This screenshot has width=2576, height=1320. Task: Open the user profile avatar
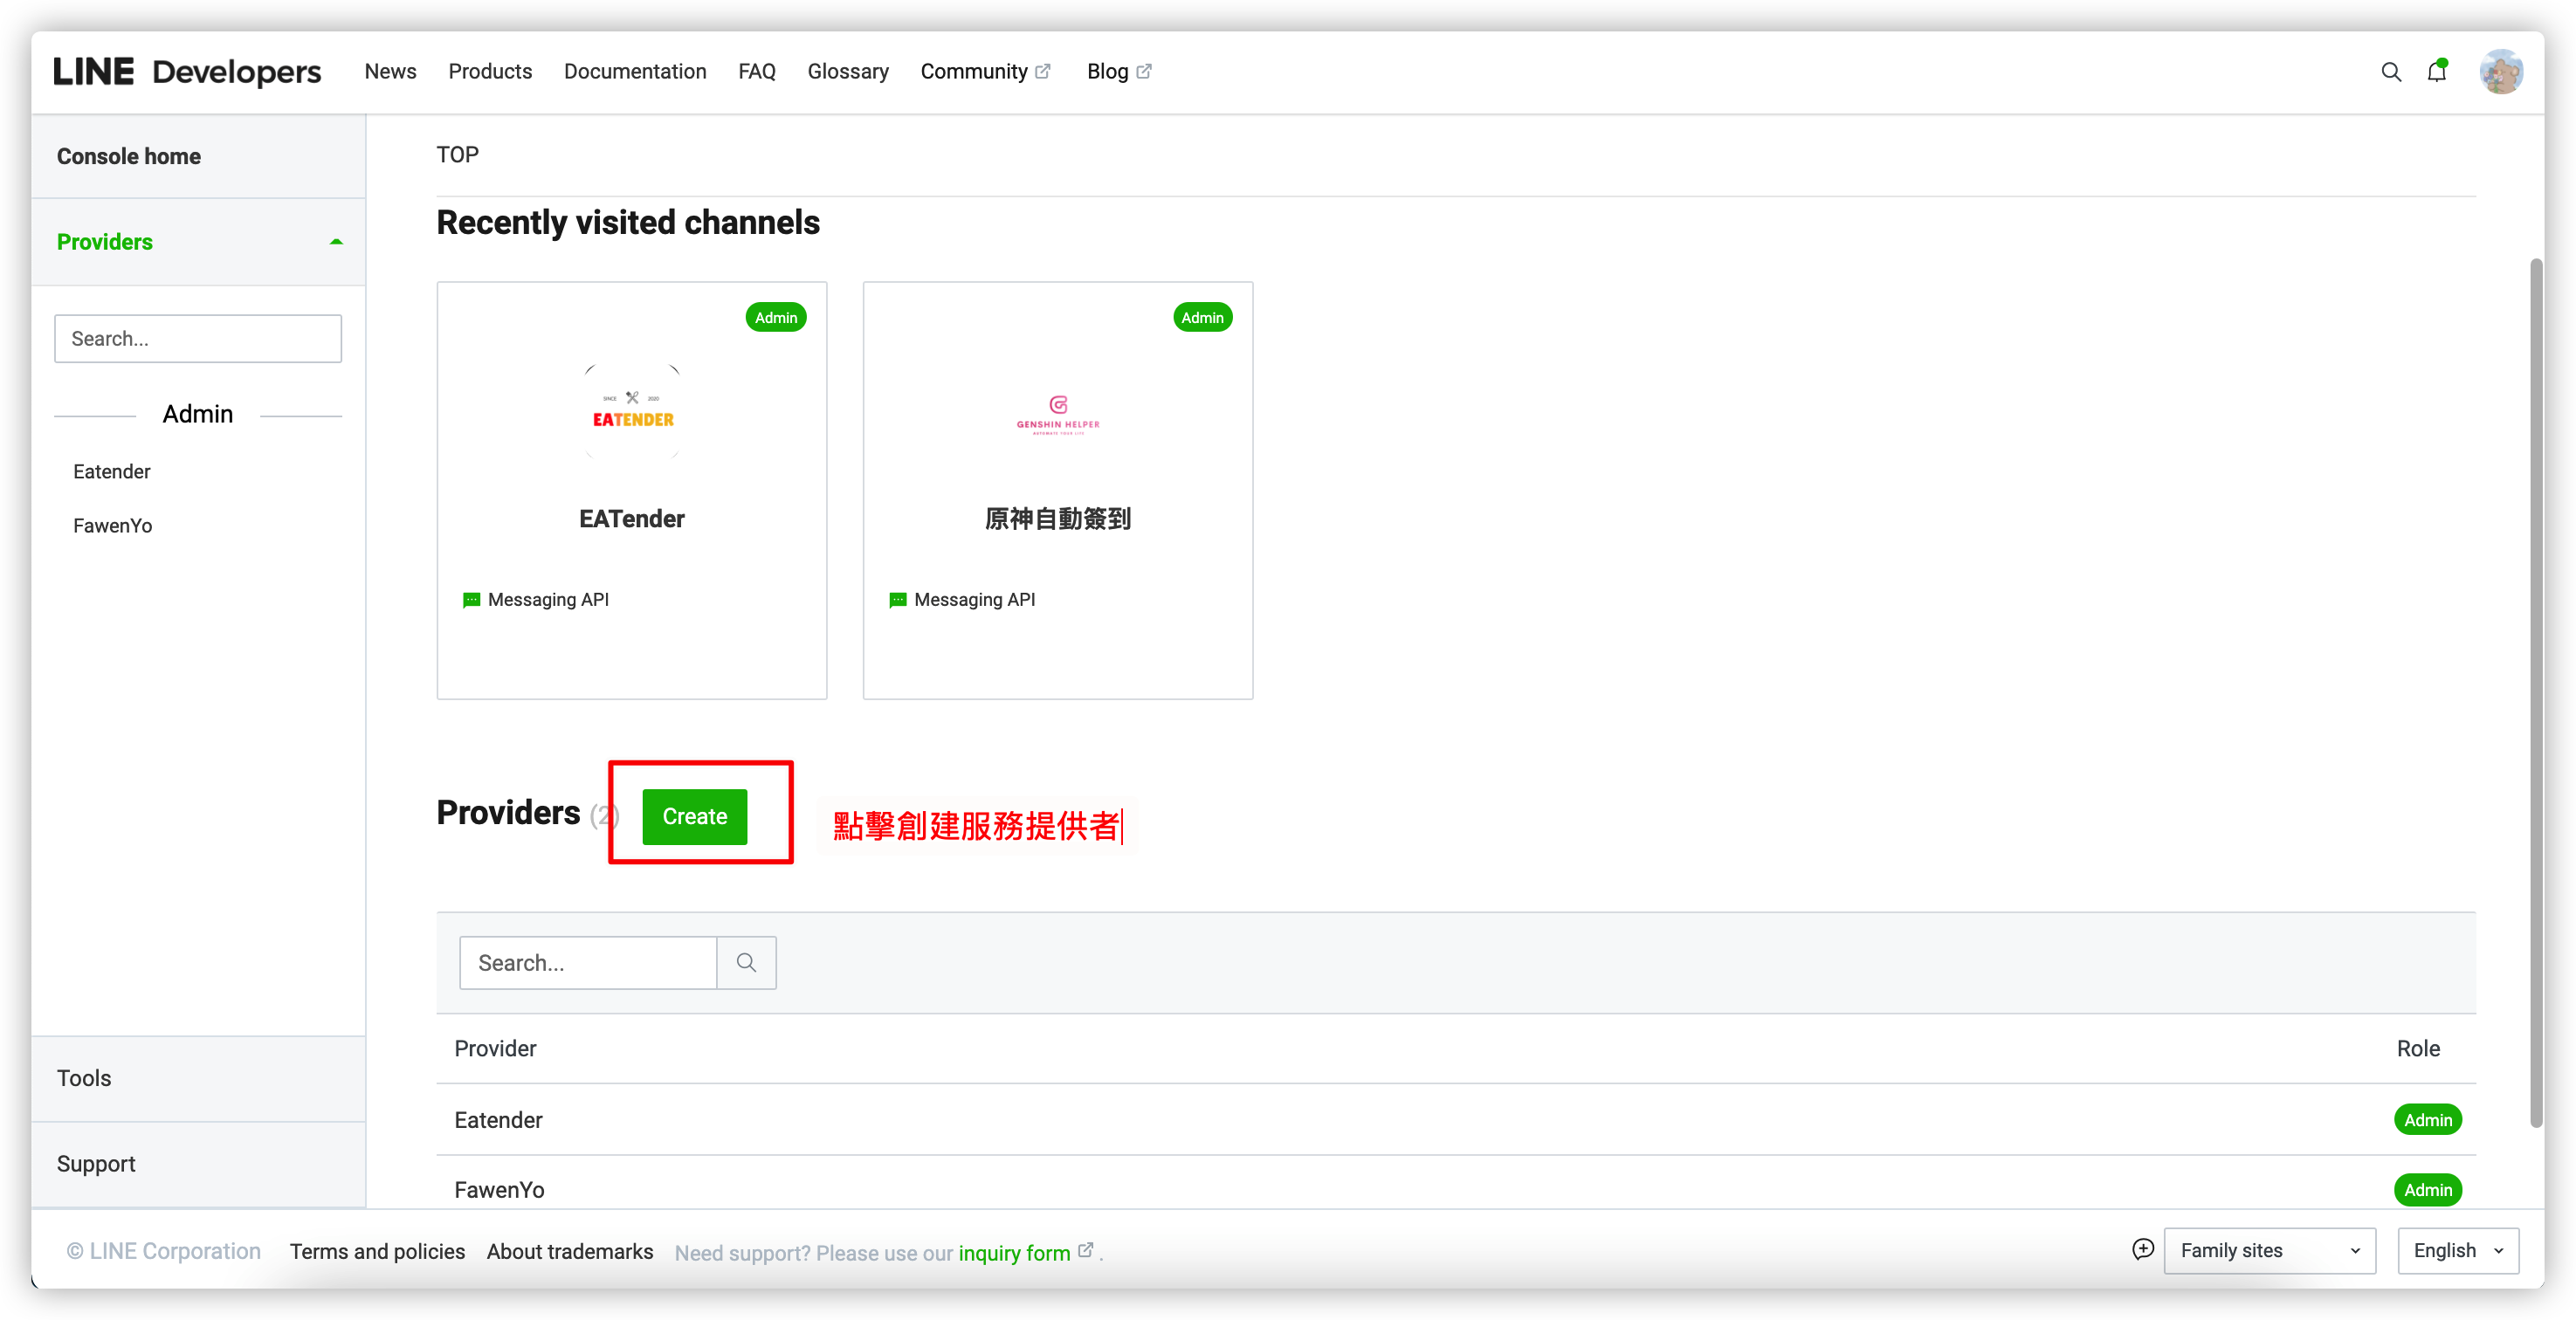tap(2500, 72)
